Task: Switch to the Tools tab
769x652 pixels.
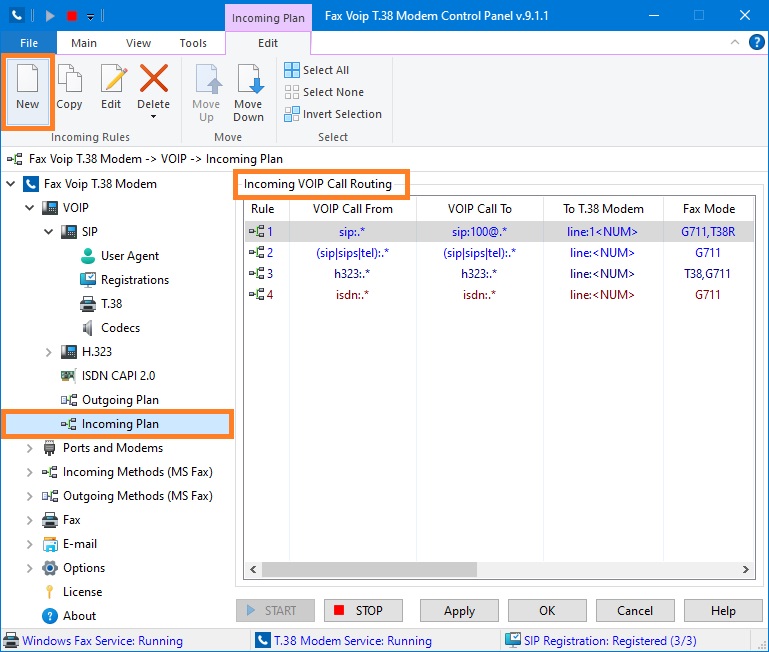Action: (x=193, y=43)
